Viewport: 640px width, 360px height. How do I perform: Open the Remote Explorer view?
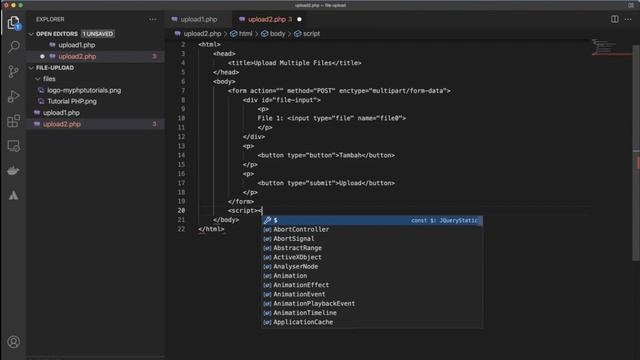coord(13,146)
